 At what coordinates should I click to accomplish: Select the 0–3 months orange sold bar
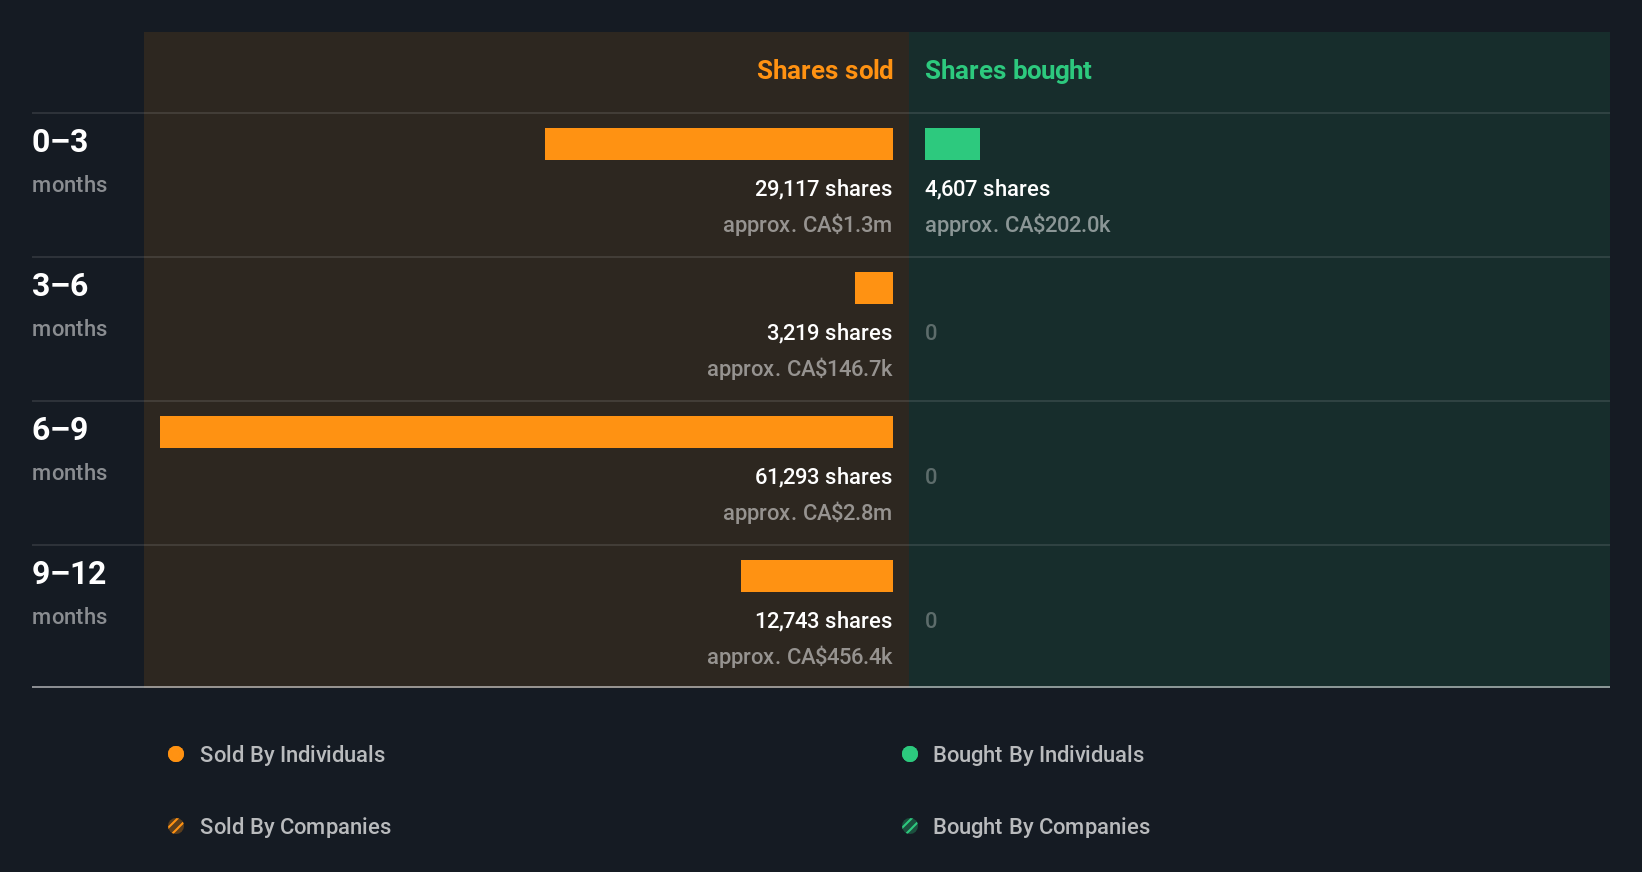coord(719,144)
